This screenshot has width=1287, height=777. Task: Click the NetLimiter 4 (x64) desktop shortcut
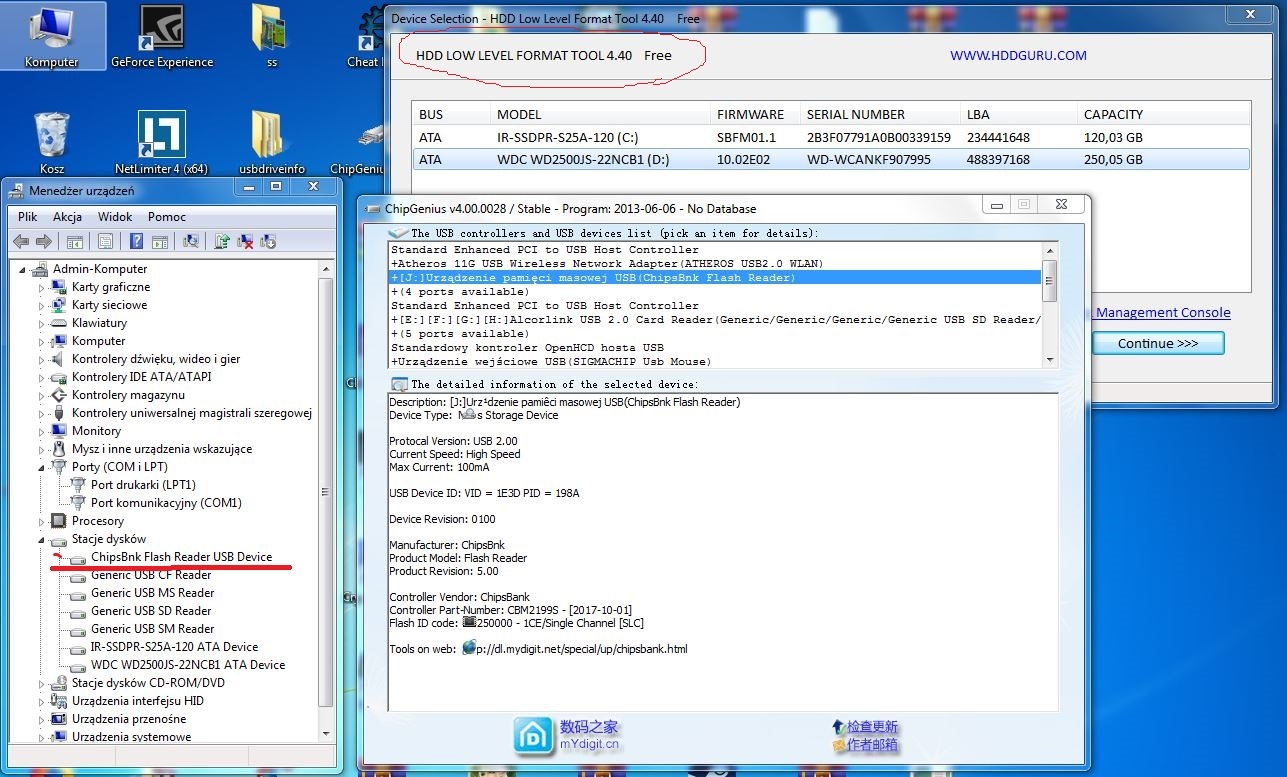161,144
